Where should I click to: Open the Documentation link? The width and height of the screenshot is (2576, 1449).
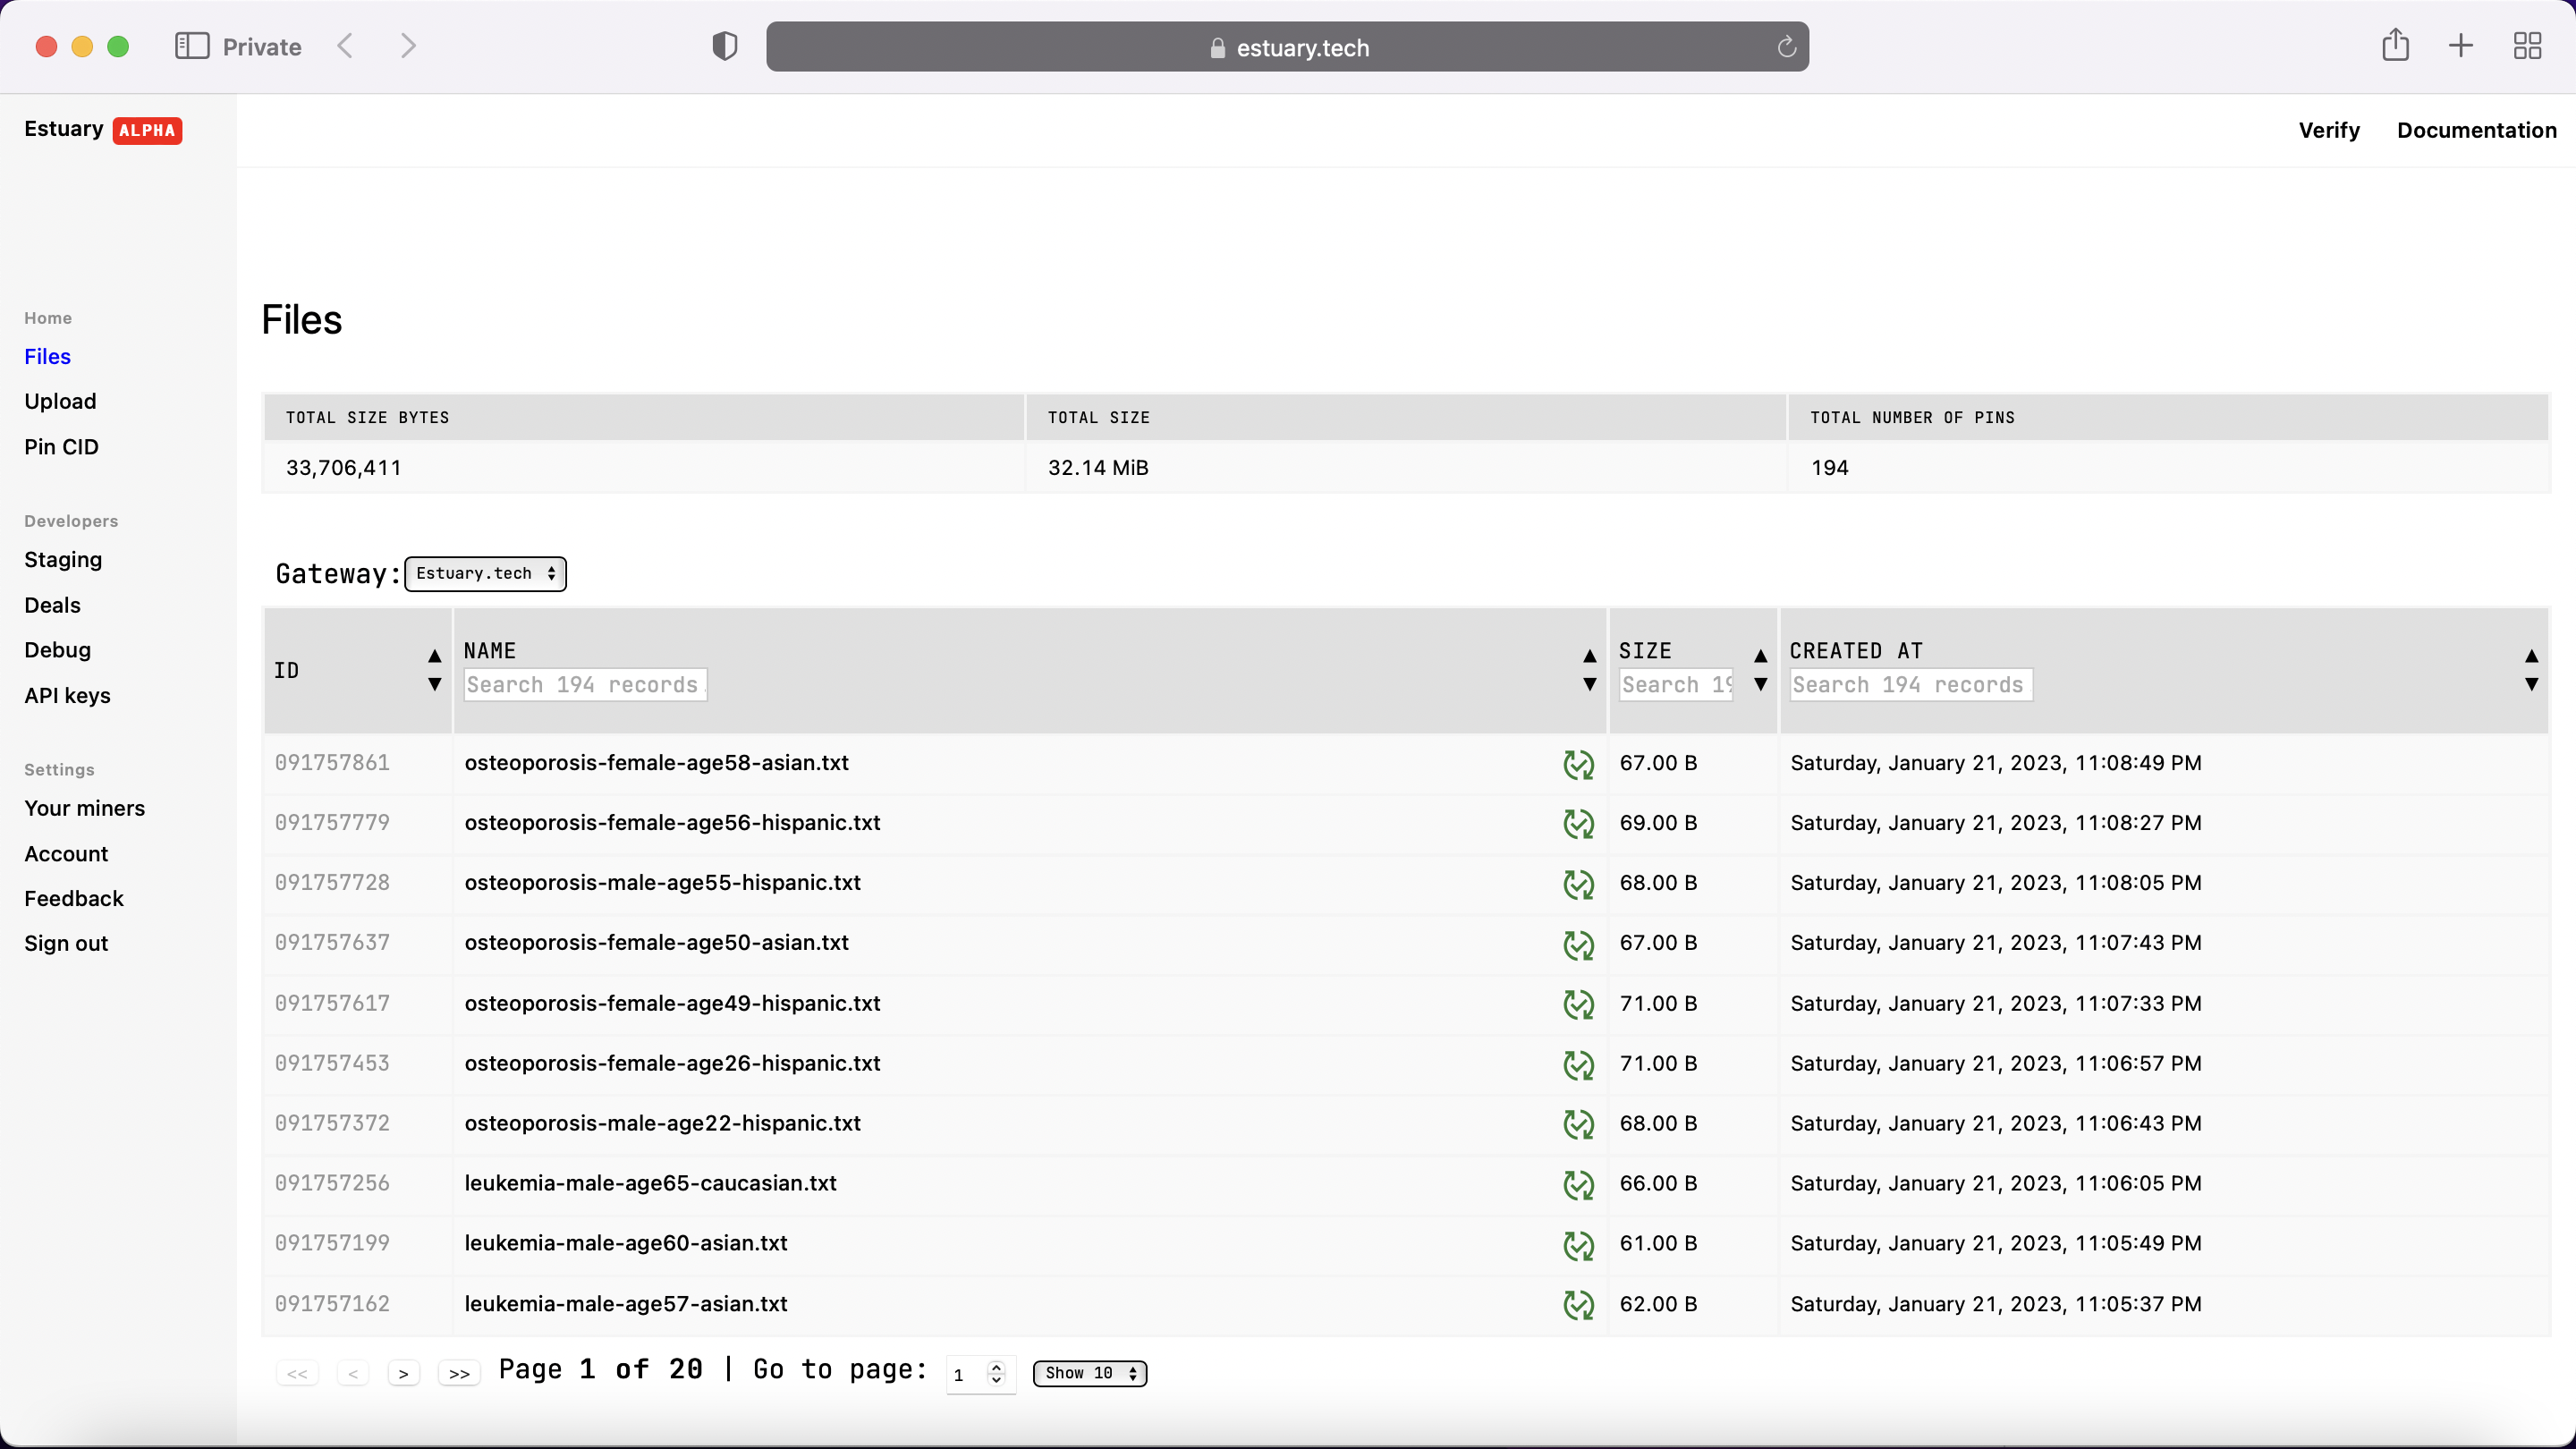click(x=2476, y=130)
